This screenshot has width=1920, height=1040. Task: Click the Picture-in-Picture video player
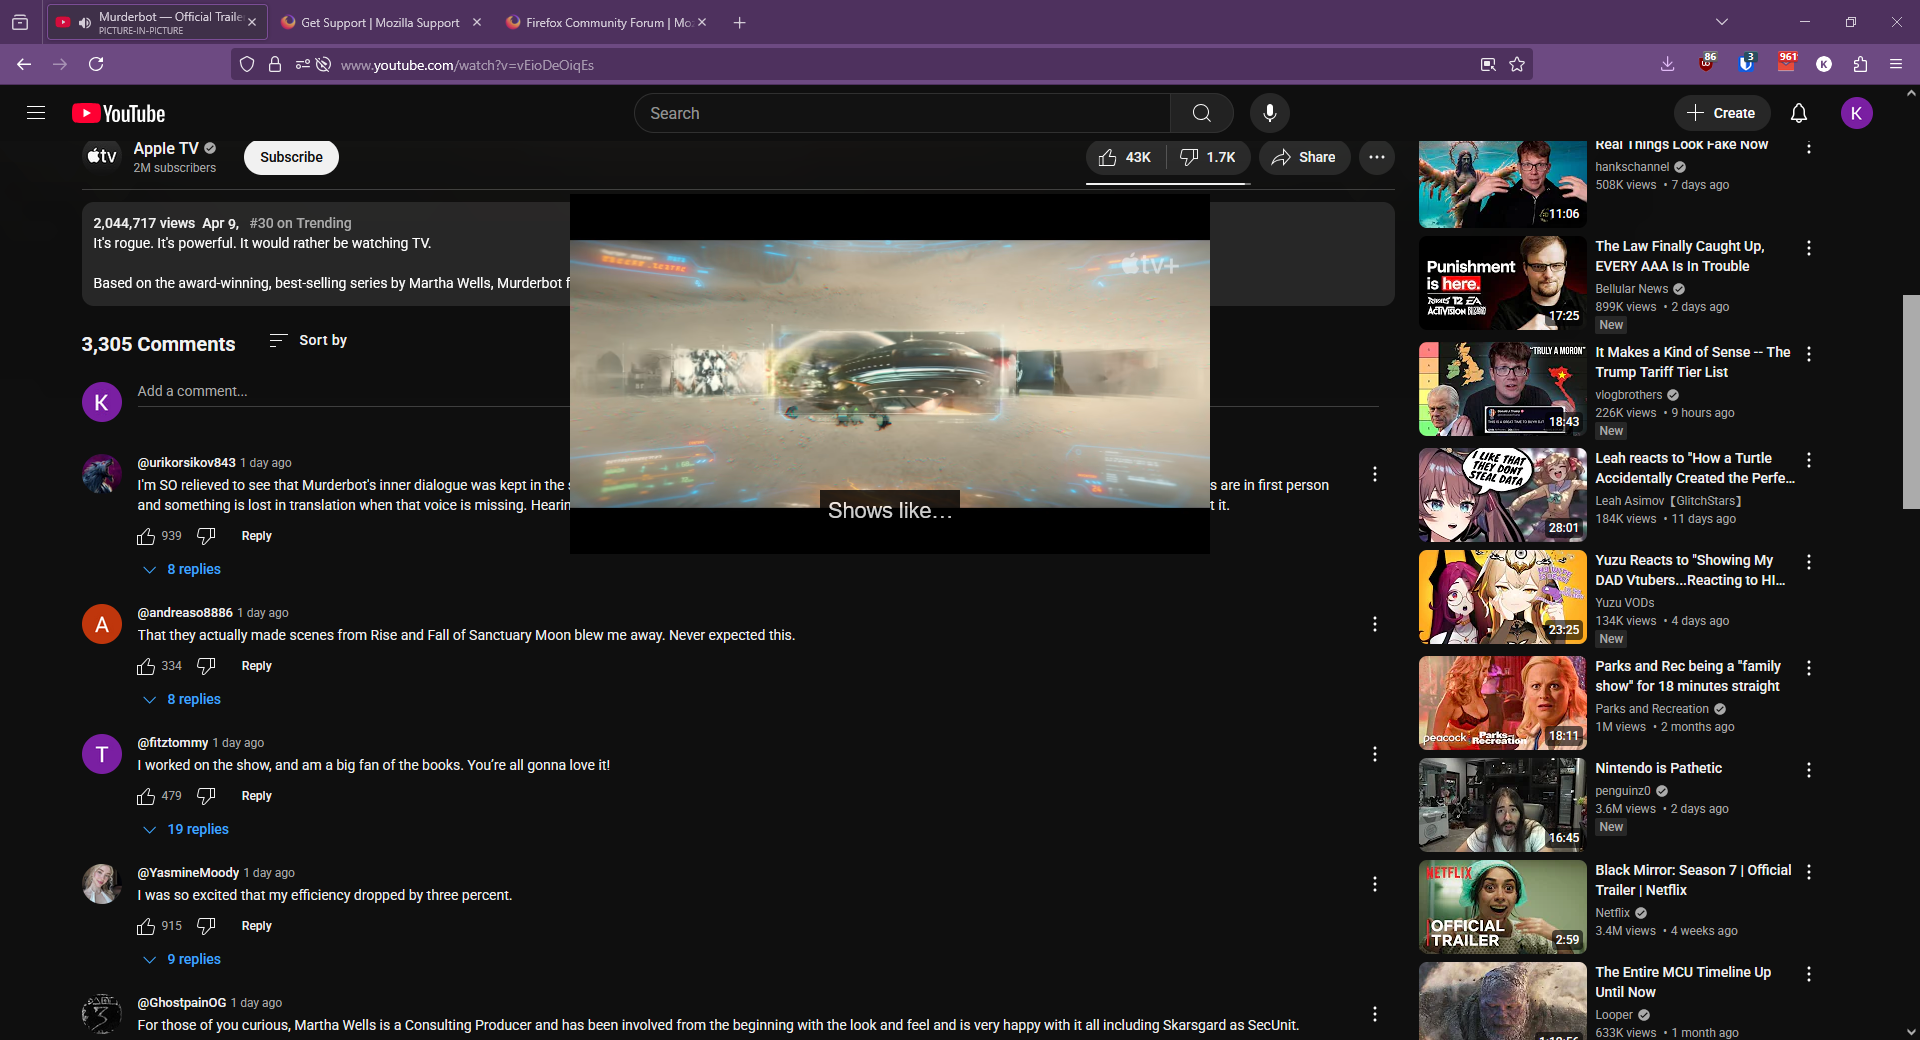point(890,374)
